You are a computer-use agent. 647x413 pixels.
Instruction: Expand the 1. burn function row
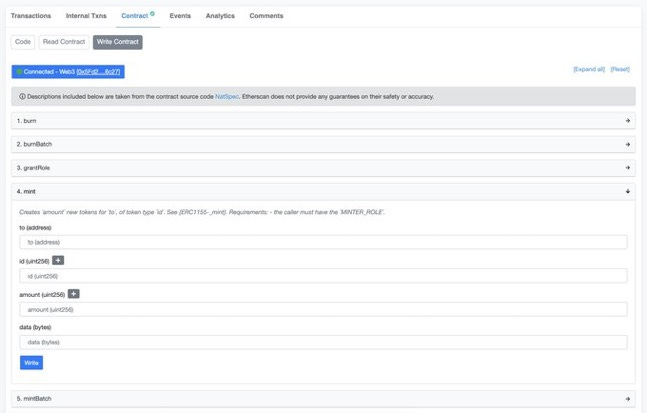(323, 121)
